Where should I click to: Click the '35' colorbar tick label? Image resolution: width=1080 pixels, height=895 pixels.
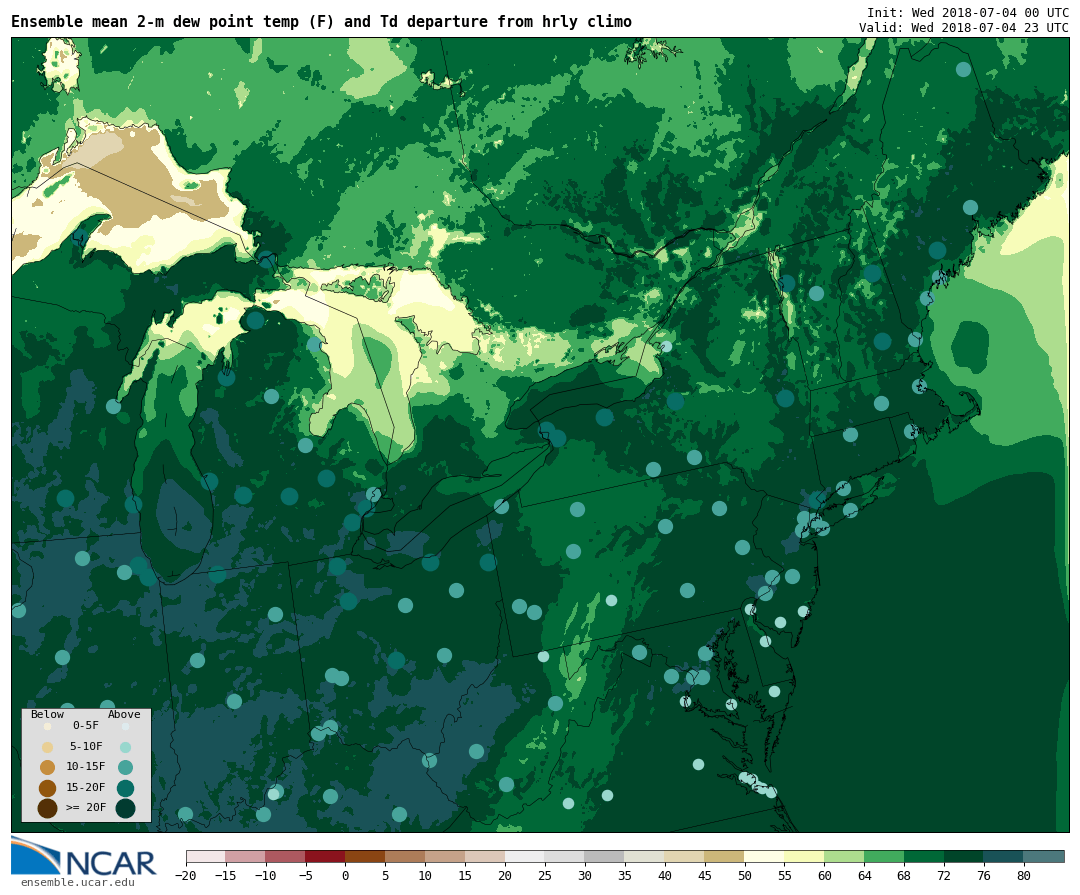pos(624,876)
